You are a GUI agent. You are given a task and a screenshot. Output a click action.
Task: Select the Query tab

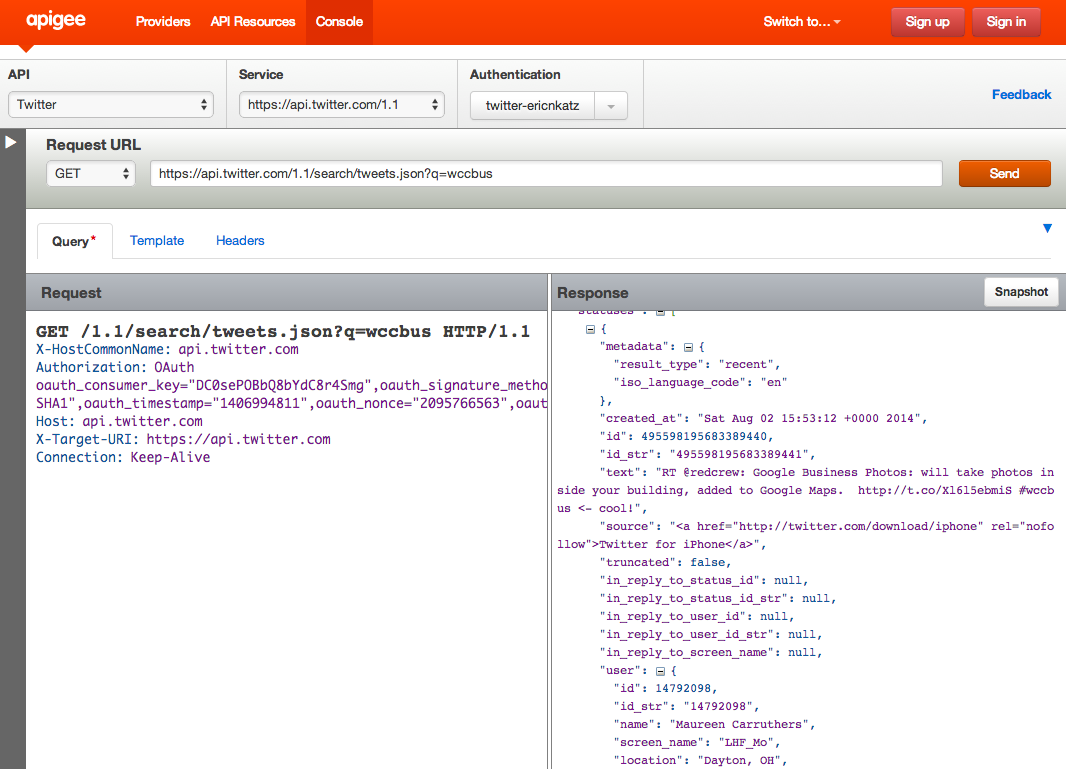tap(74, 241)
